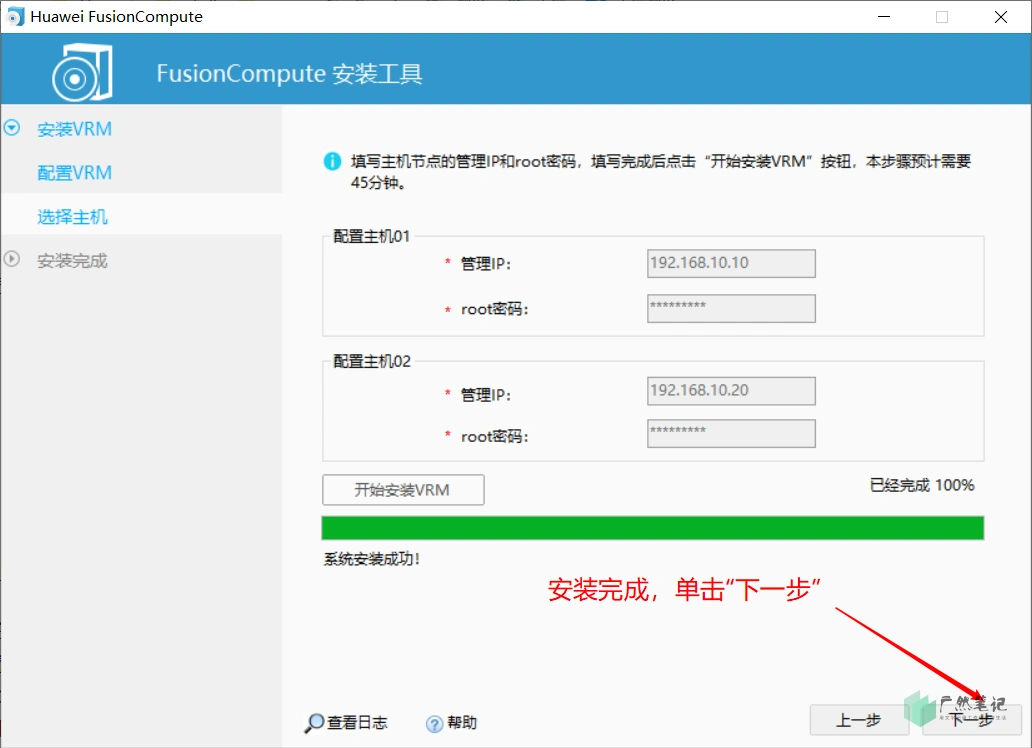Select the 安装VRM sidebar step
Image resolution: width=1032 pixels, height=748 pixels.
[74, 129]
